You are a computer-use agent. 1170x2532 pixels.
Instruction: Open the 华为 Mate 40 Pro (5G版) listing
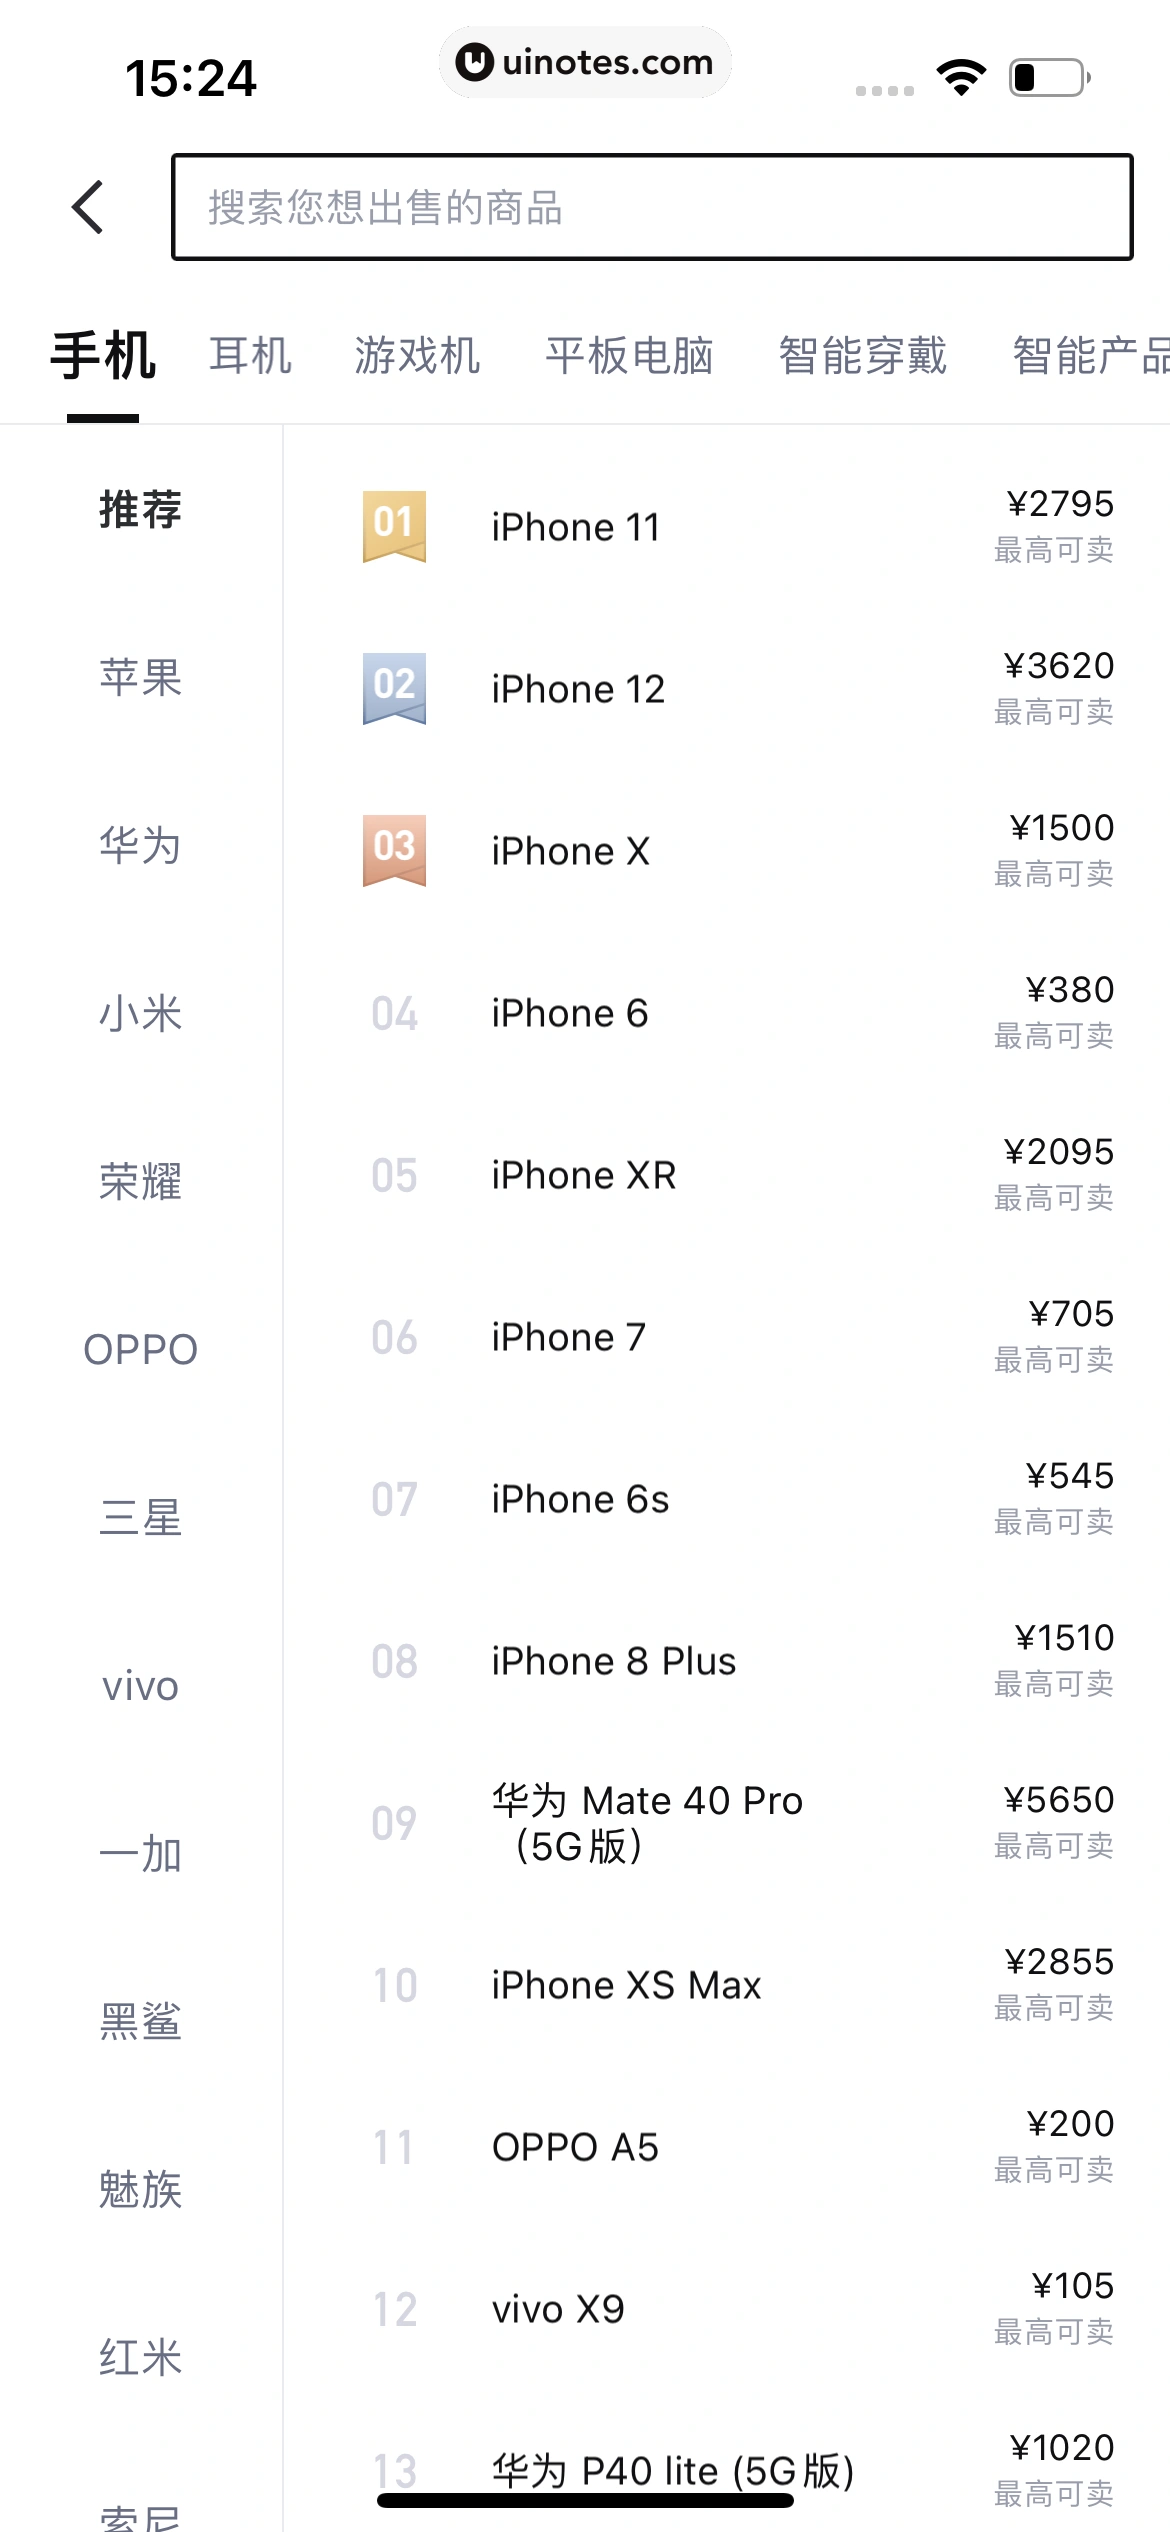(647, 1823)
